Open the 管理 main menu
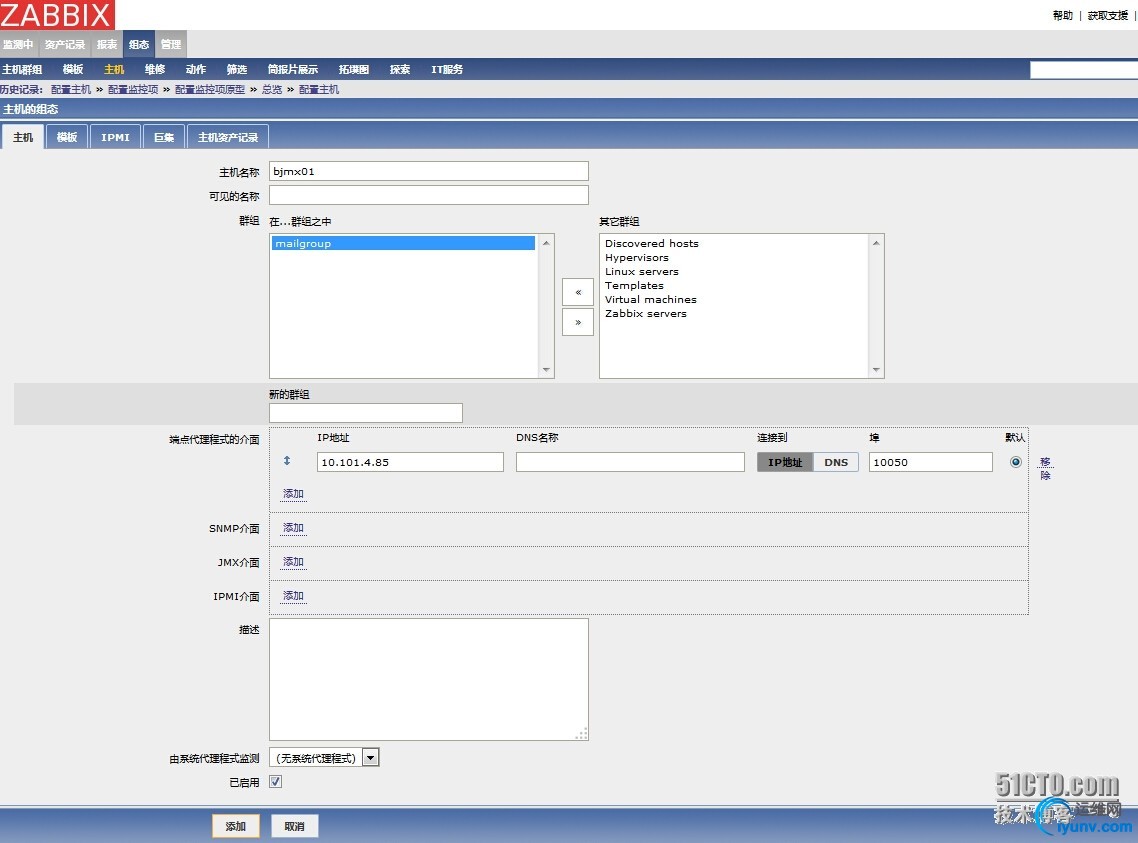Image resolution: width=1138 pixels, height=843 pixels. tap(171, 44)
